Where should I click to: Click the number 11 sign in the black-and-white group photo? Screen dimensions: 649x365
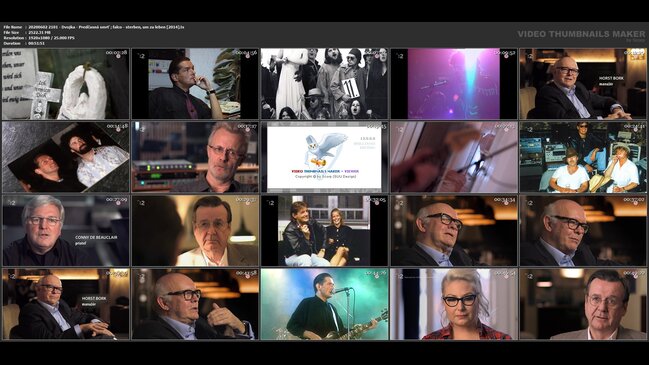pyautogui.click(x=350, y=88)
